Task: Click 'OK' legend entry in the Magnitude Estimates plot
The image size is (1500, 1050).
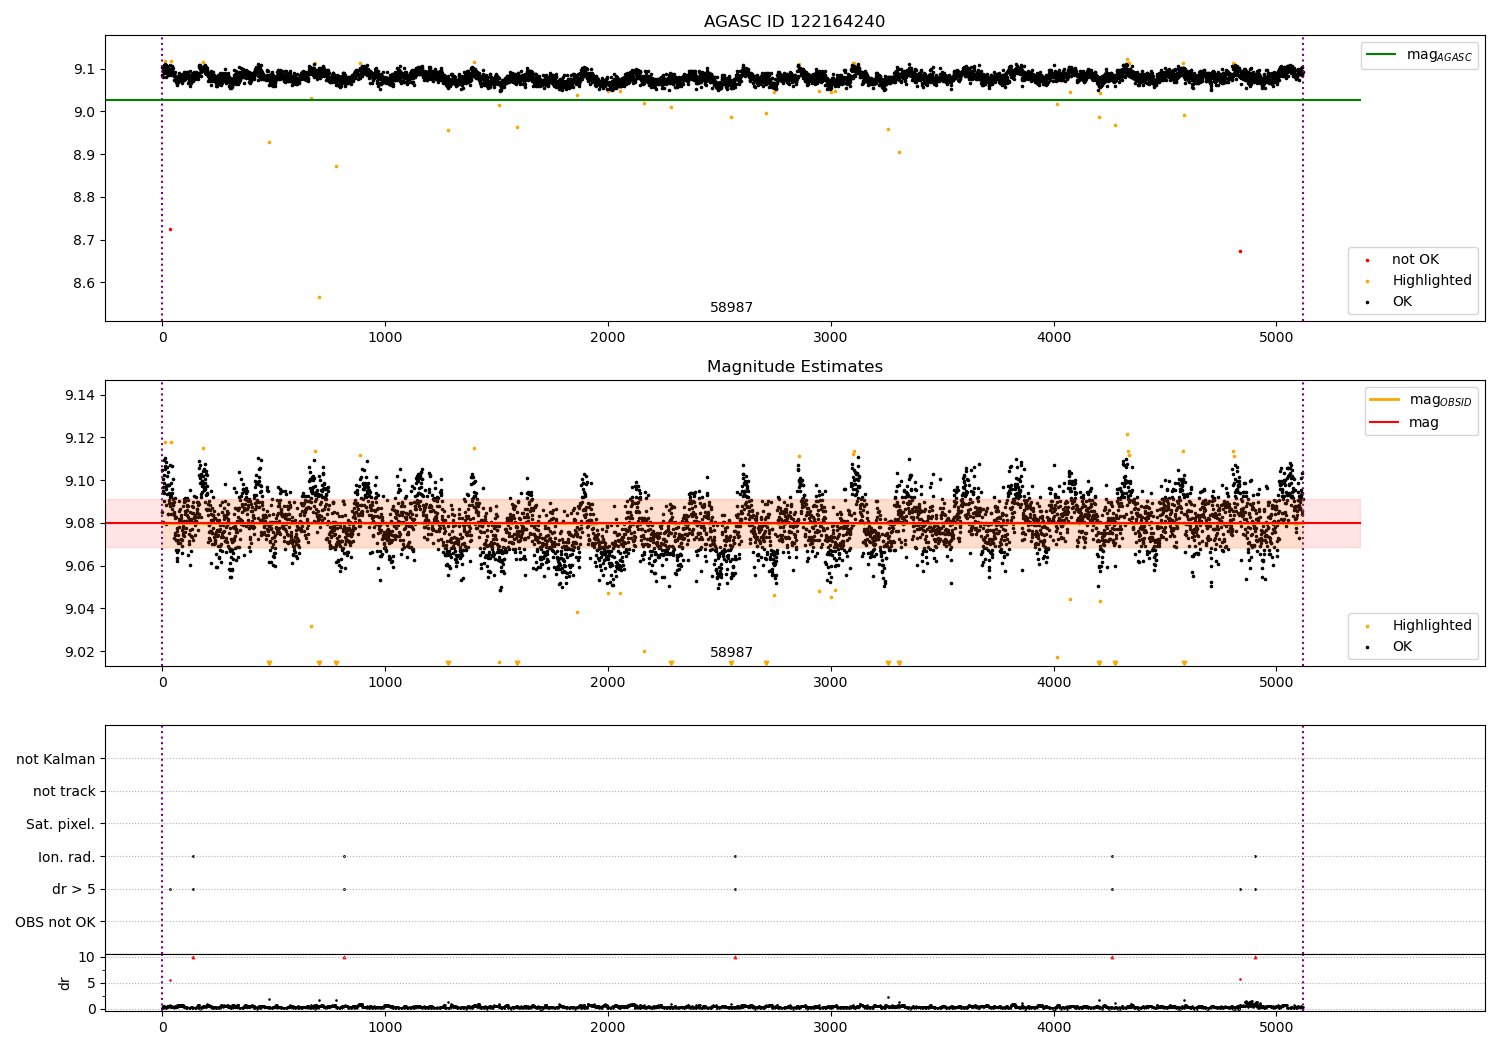Action: coord(1402,647)
